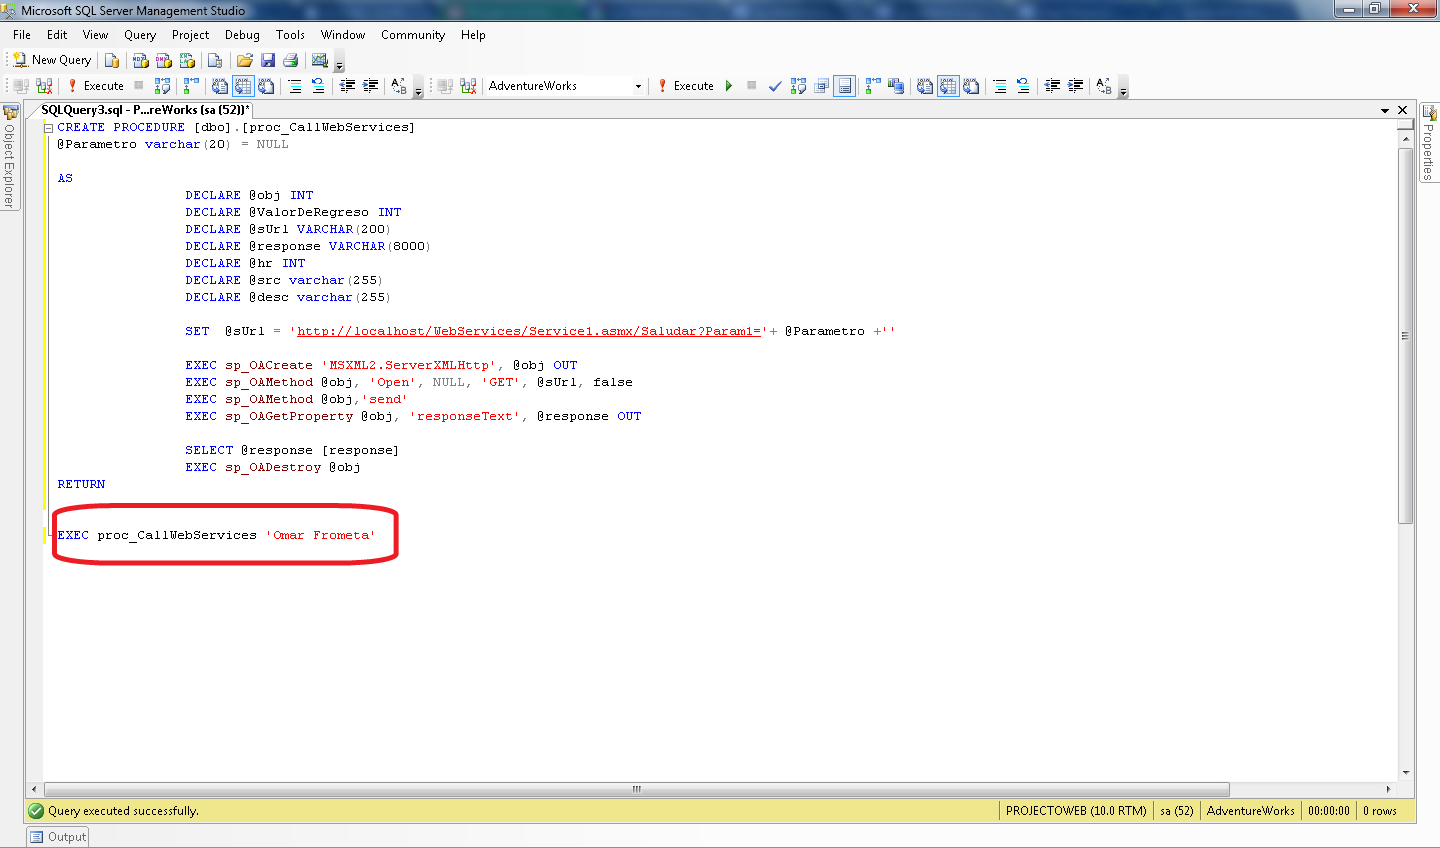
Task: Click the localhost WebServices URL in the code
Action: (x=529, y=331)
